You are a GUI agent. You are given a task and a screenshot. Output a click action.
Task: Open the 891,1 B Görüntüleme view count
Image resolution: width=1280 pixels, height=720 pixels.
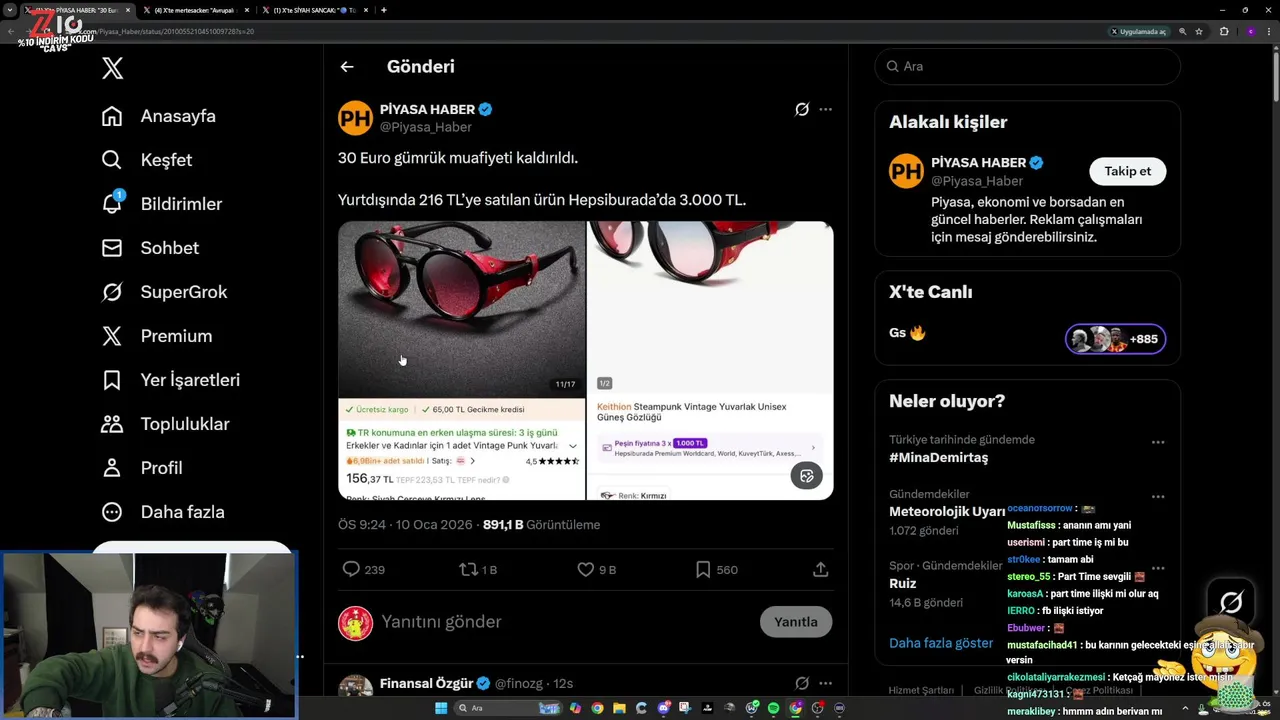point(541,525)
